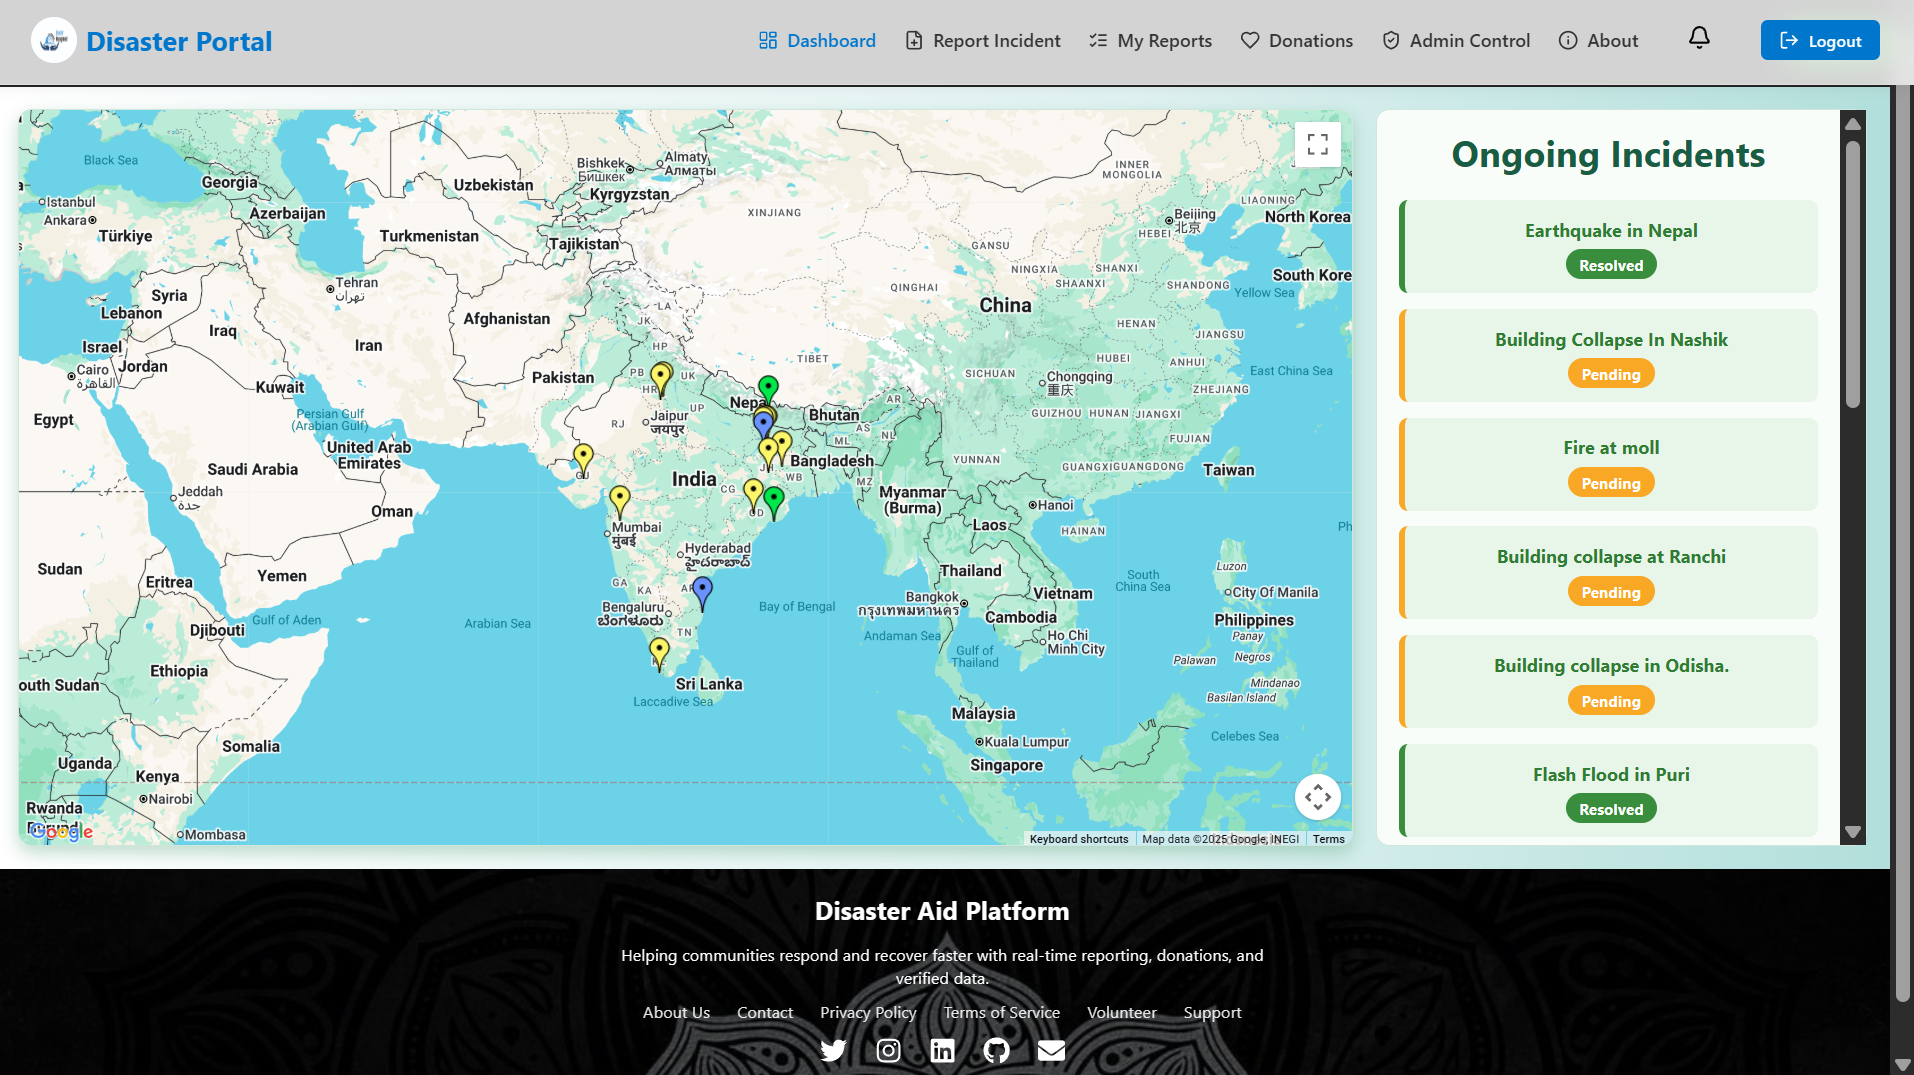Click the Resolved badge on Flash Flood in Puri
The height and width of the screenshot is (1075, 1914).
coord(1611,809)
